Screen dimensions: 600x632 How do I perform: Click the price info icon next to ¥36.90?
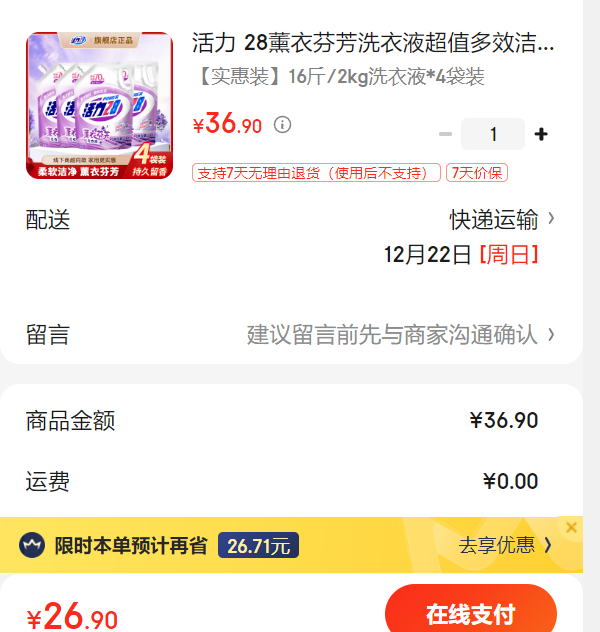click(x=282, y=125)
